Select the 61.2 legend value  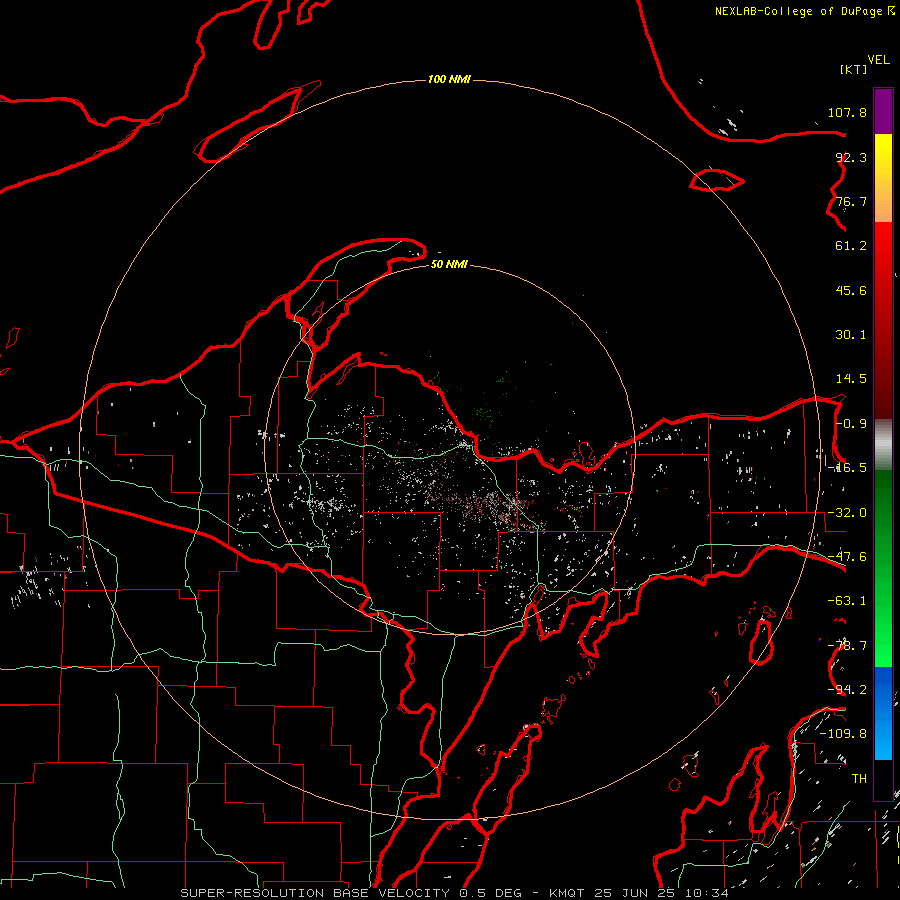(851, 246)
